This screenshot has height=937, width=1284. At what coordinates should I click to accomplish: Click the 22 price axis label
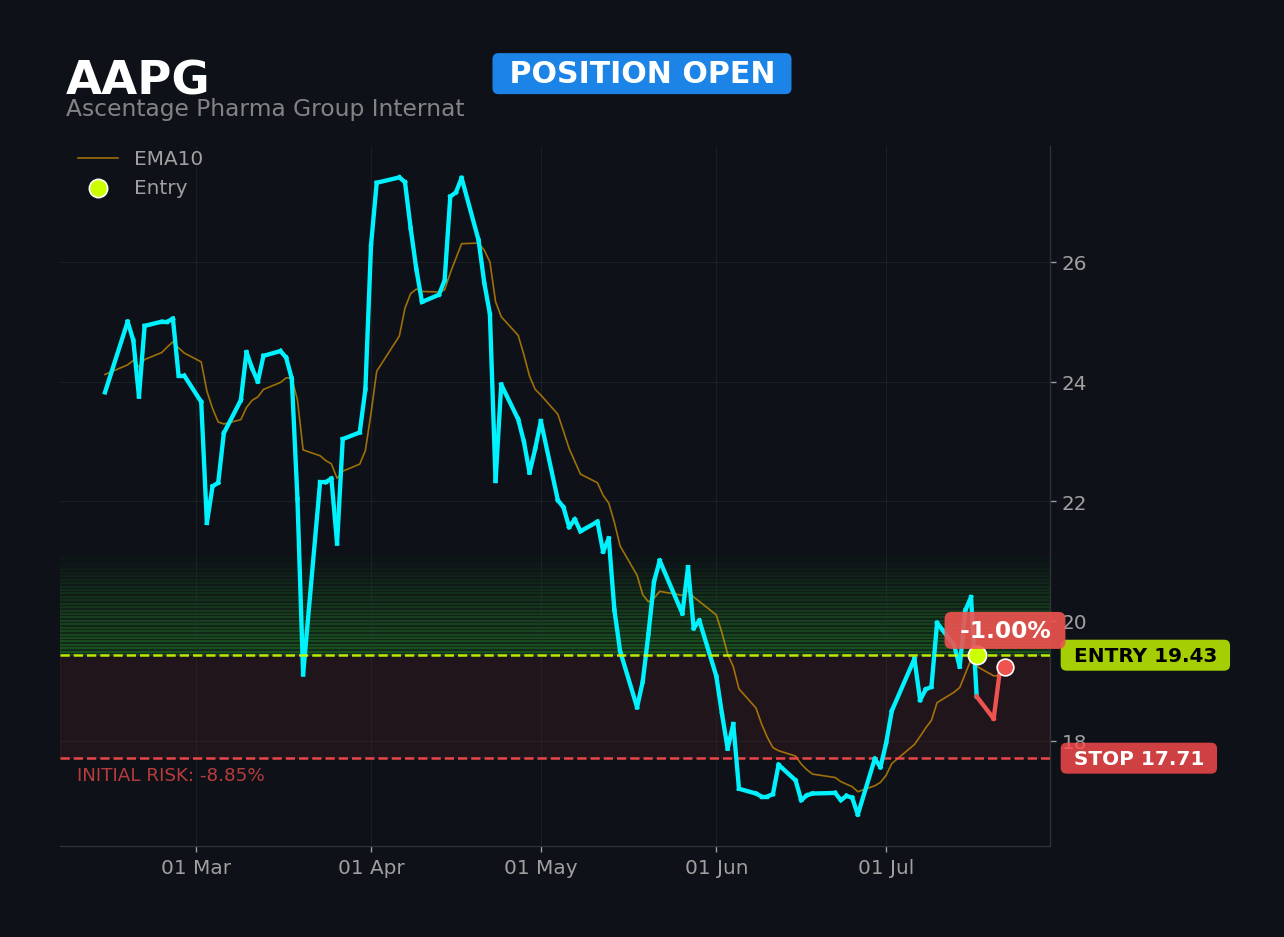click(x=1074, y=502)
